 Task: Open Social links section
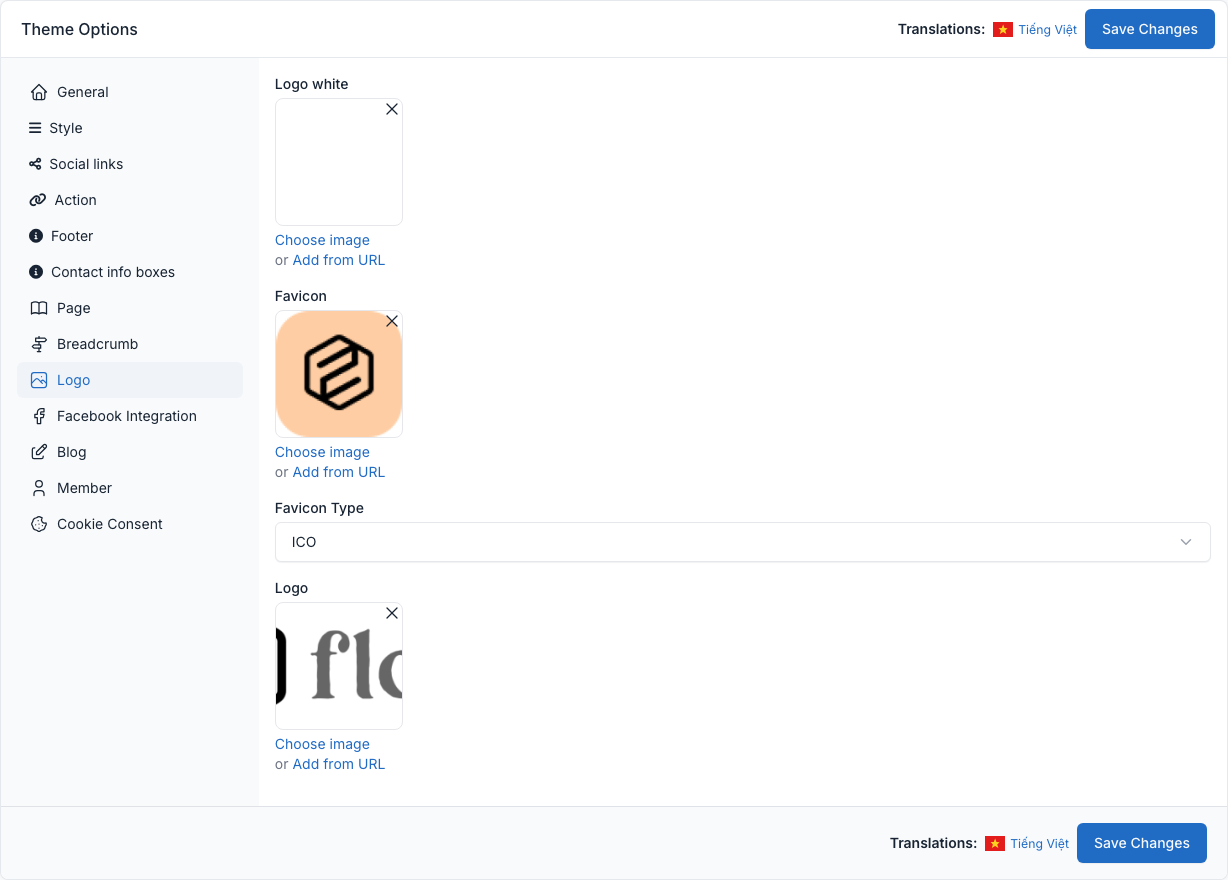pyautogui.click(x=130, y=164)
